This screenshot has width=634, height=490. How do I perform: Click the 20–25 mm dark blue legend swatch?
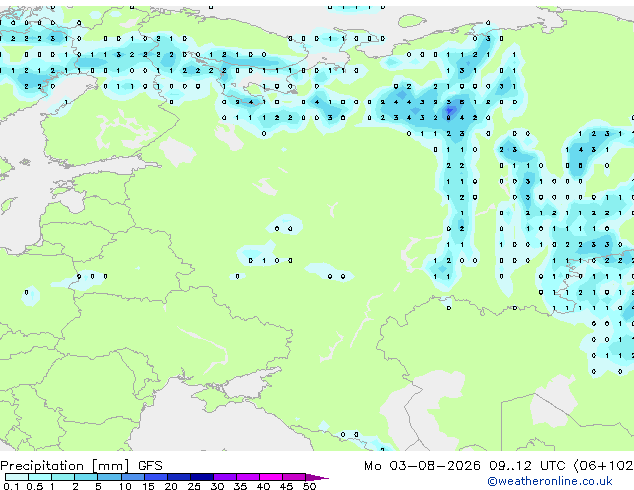pyautogui.click(x=178, y=477)
